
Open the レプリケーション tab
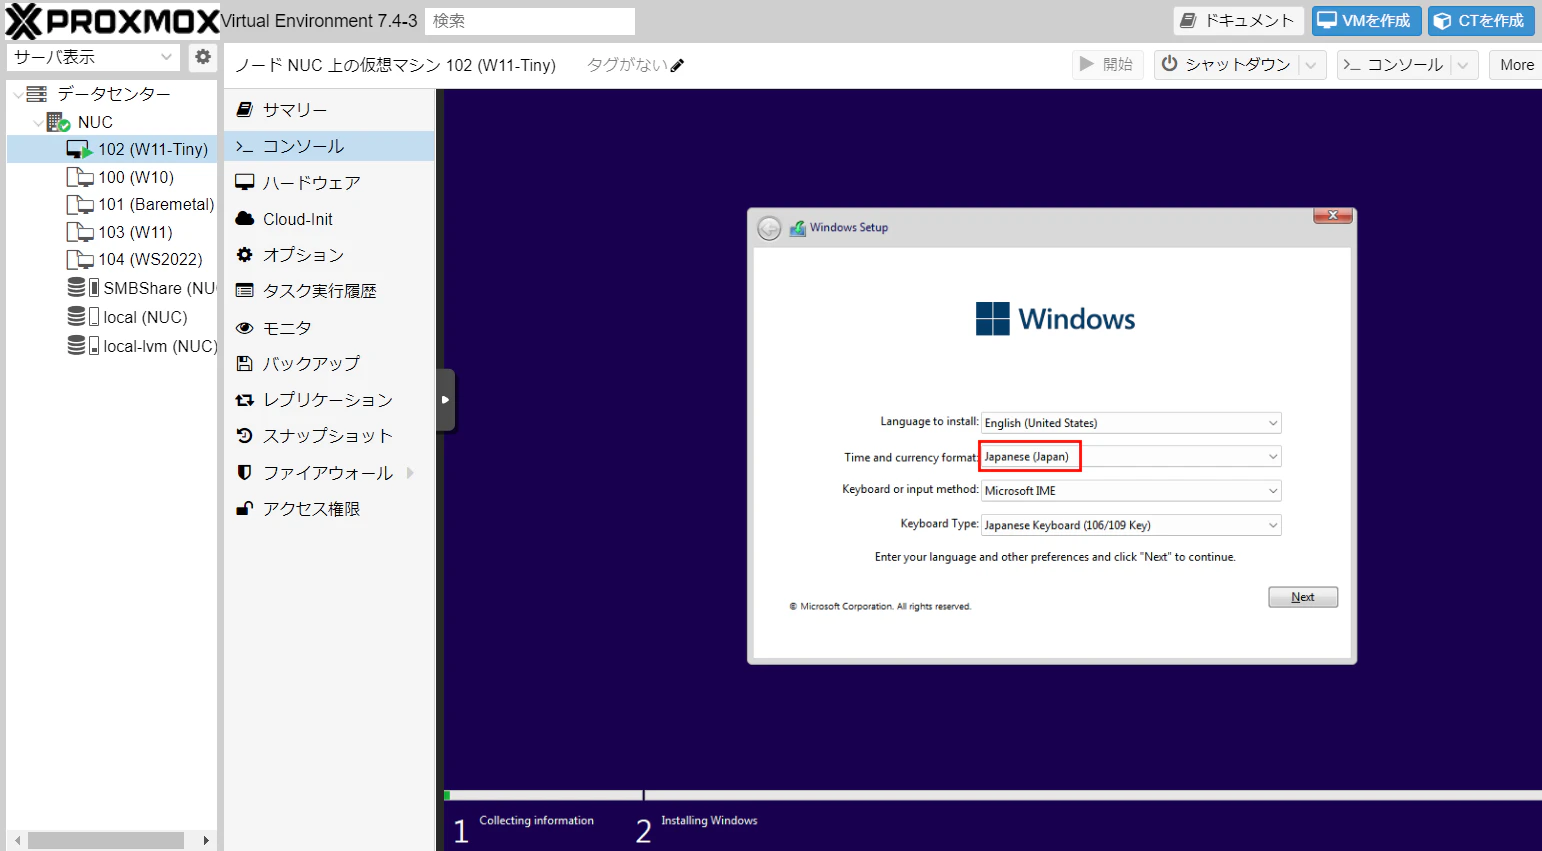tap(329, 400)
